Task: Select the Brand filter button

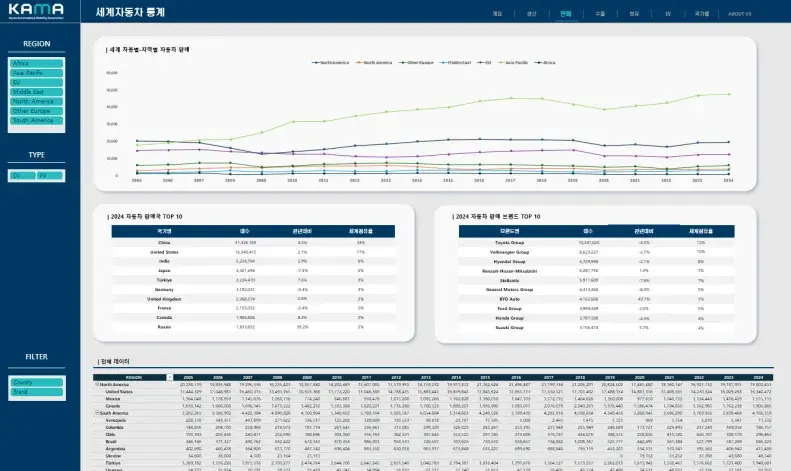Action: tap(36, 392)
